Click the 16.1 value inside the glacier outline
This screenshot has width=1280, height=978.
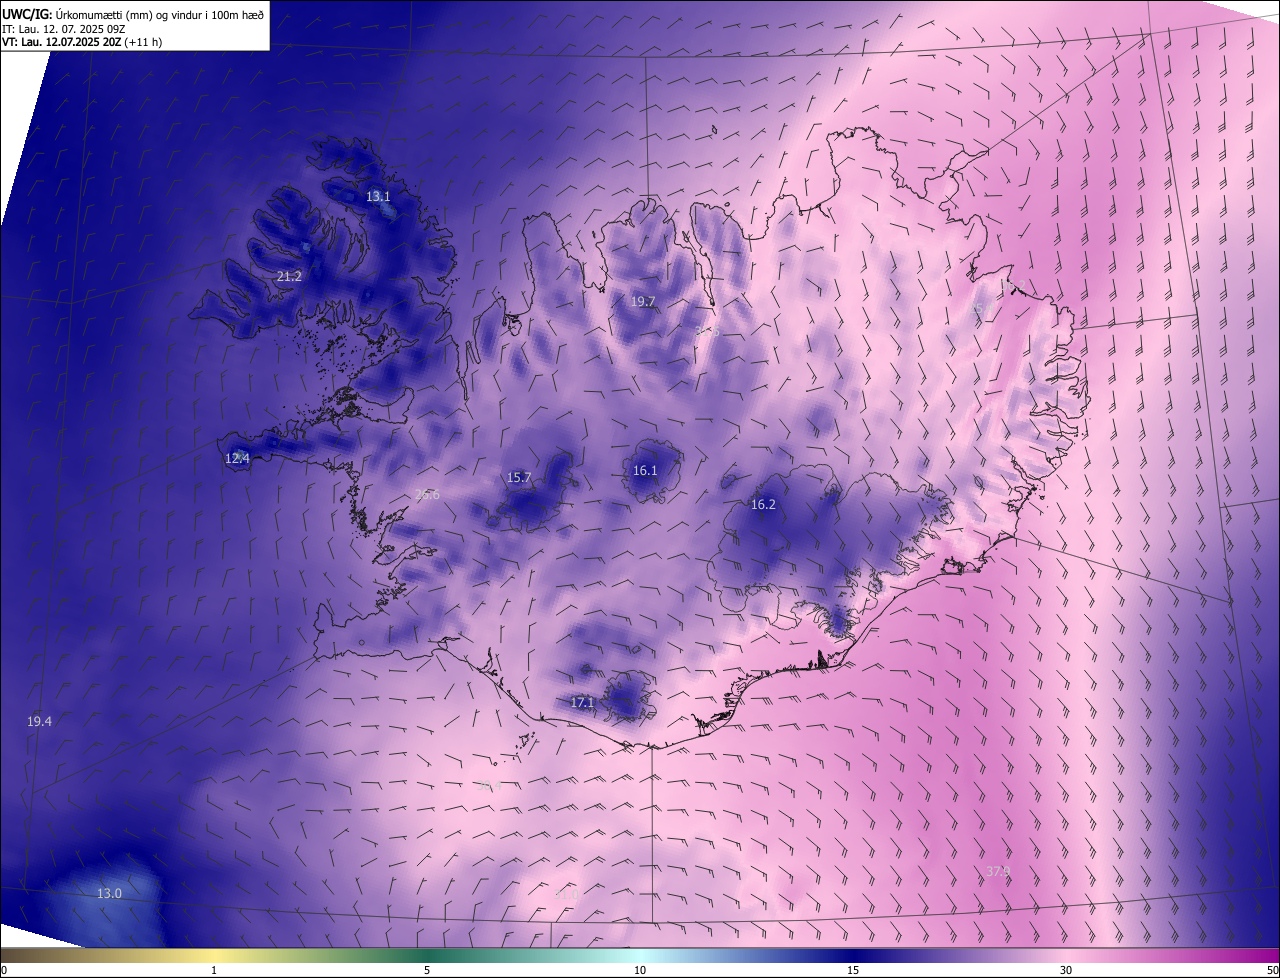coord(645,471)
